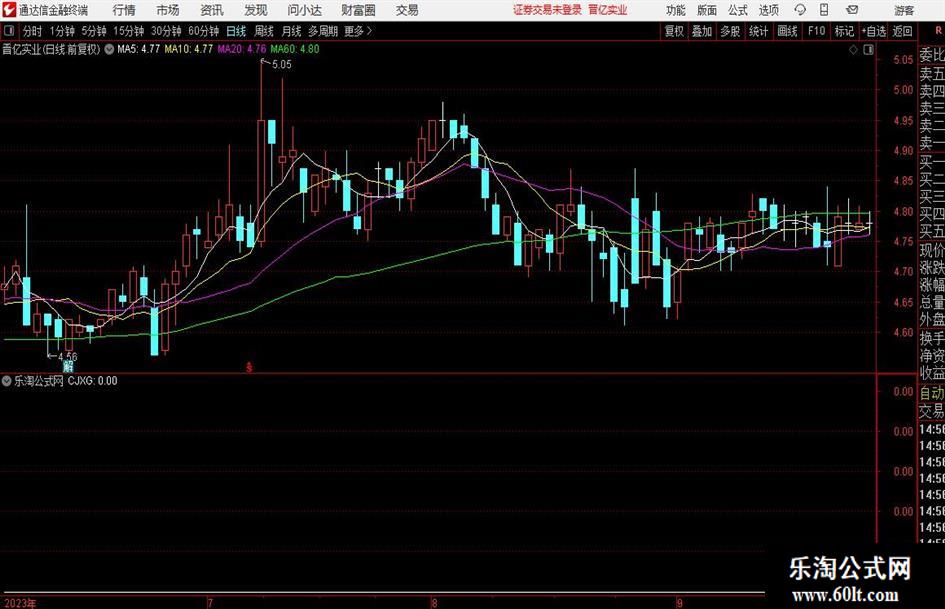The height and width of the screenshot is (609, 945).
Task: Click the 9 month marker on timeline
Action: 679,603
